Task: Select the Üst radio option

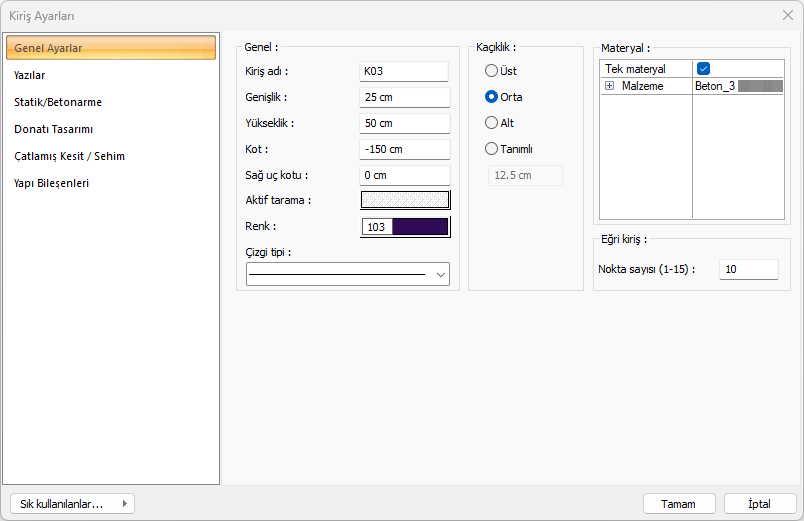Action: tap(491, 71)
